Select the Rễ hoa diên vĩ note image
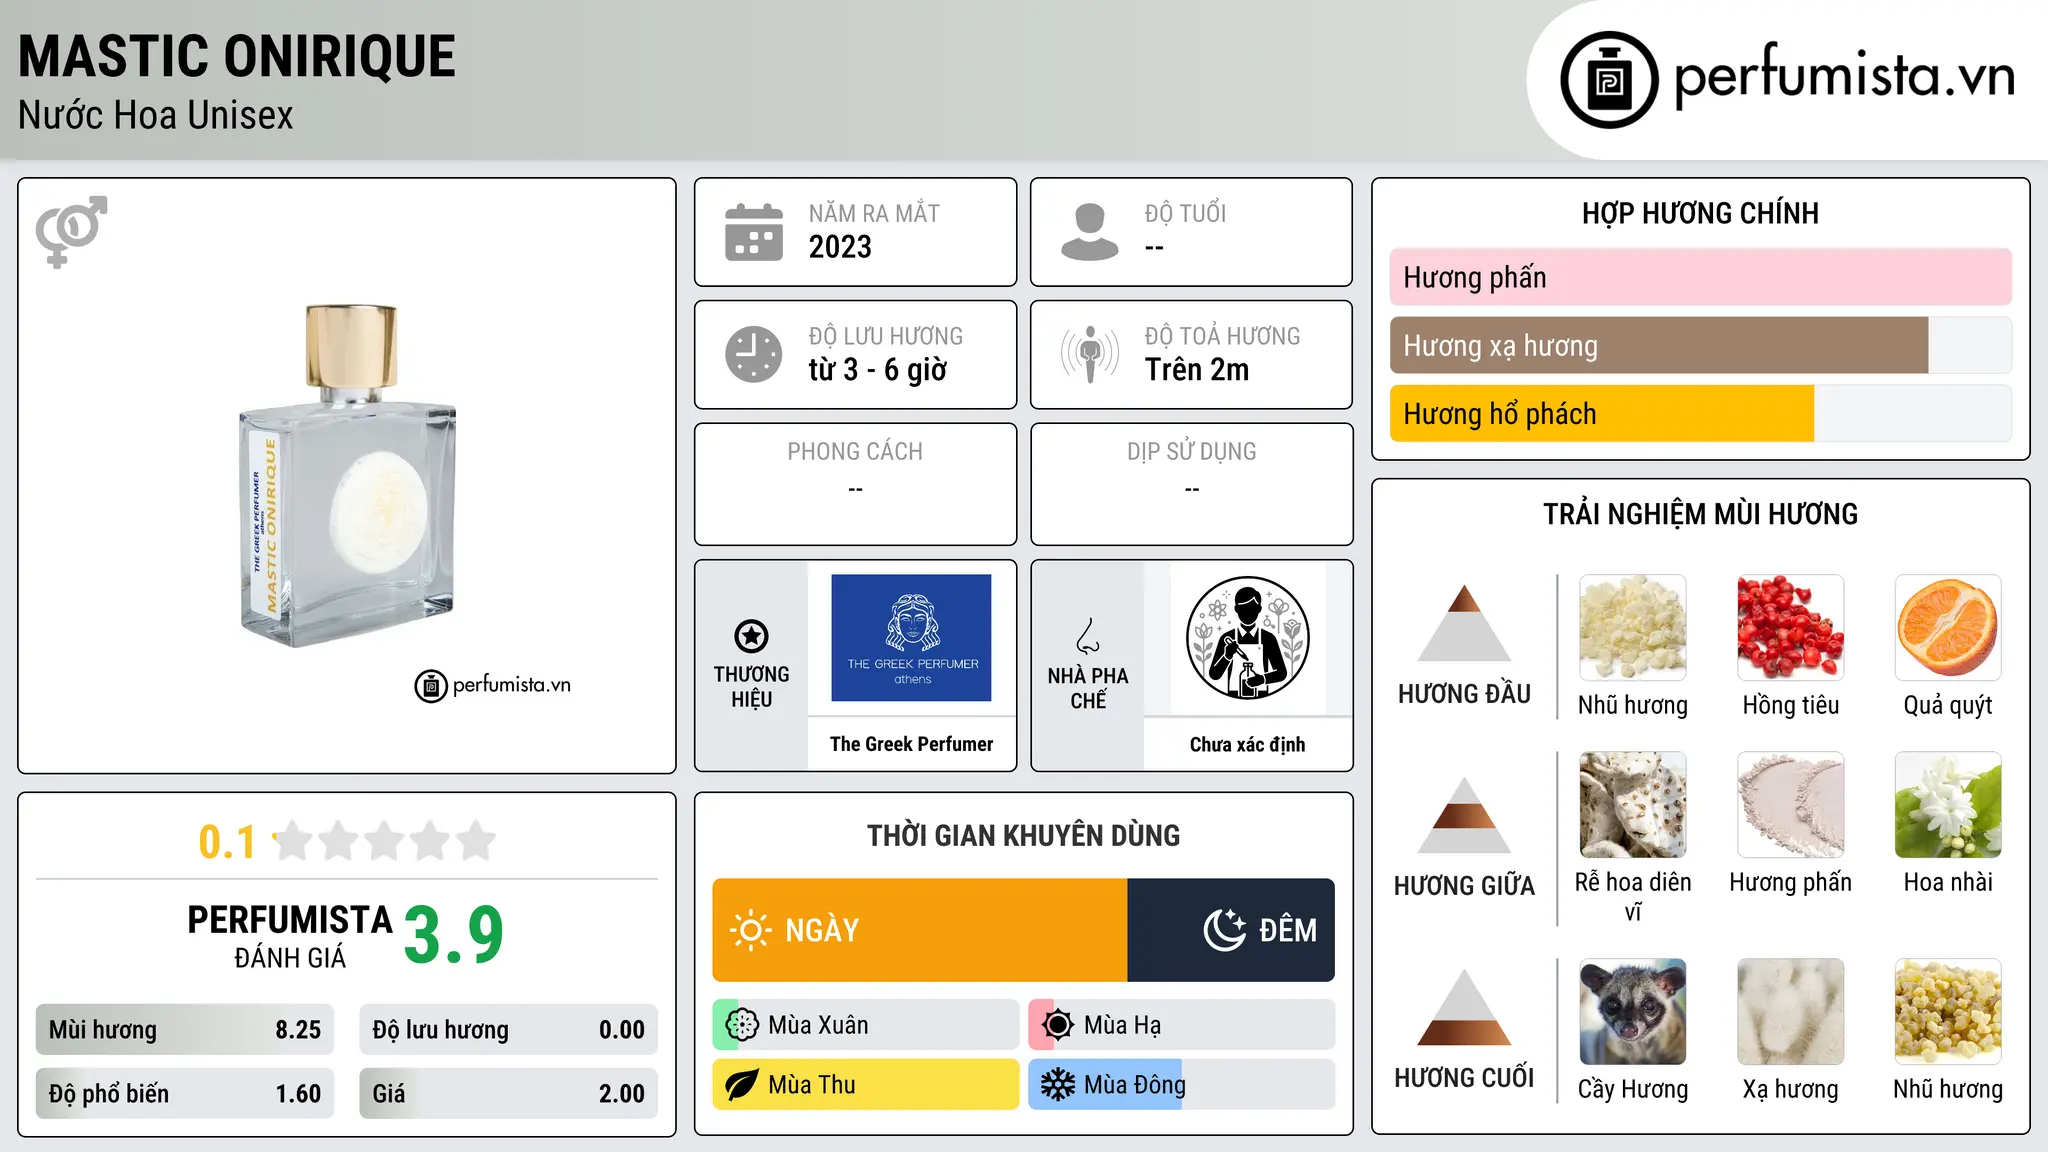The height and width of the screenshot is (1152, 2048). pos(1633,805)
